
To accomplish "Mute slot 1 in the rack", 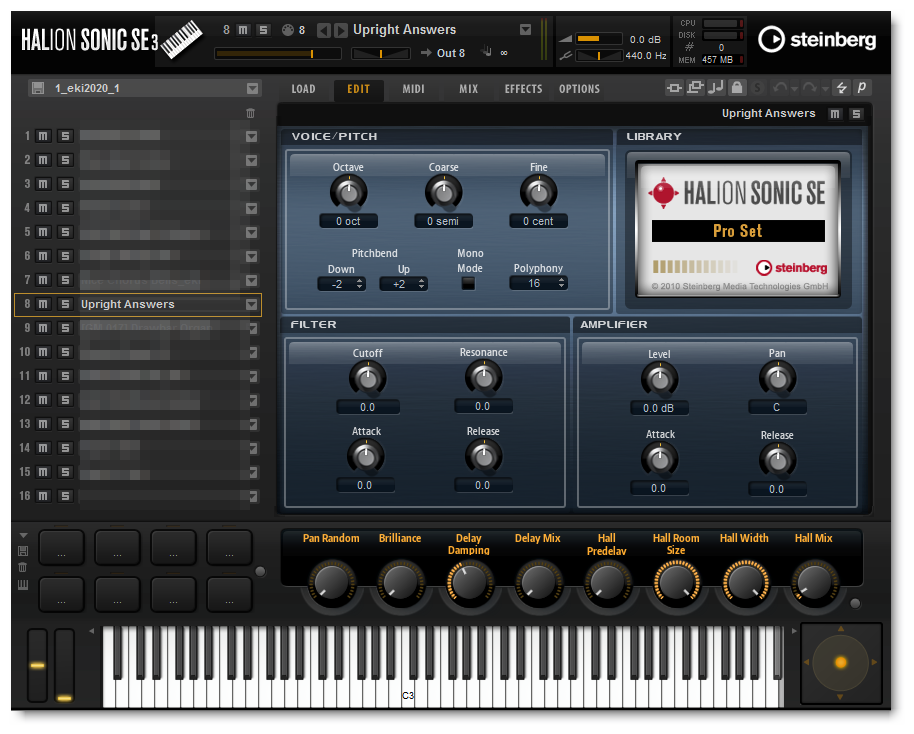I will [x=43, y=136].
